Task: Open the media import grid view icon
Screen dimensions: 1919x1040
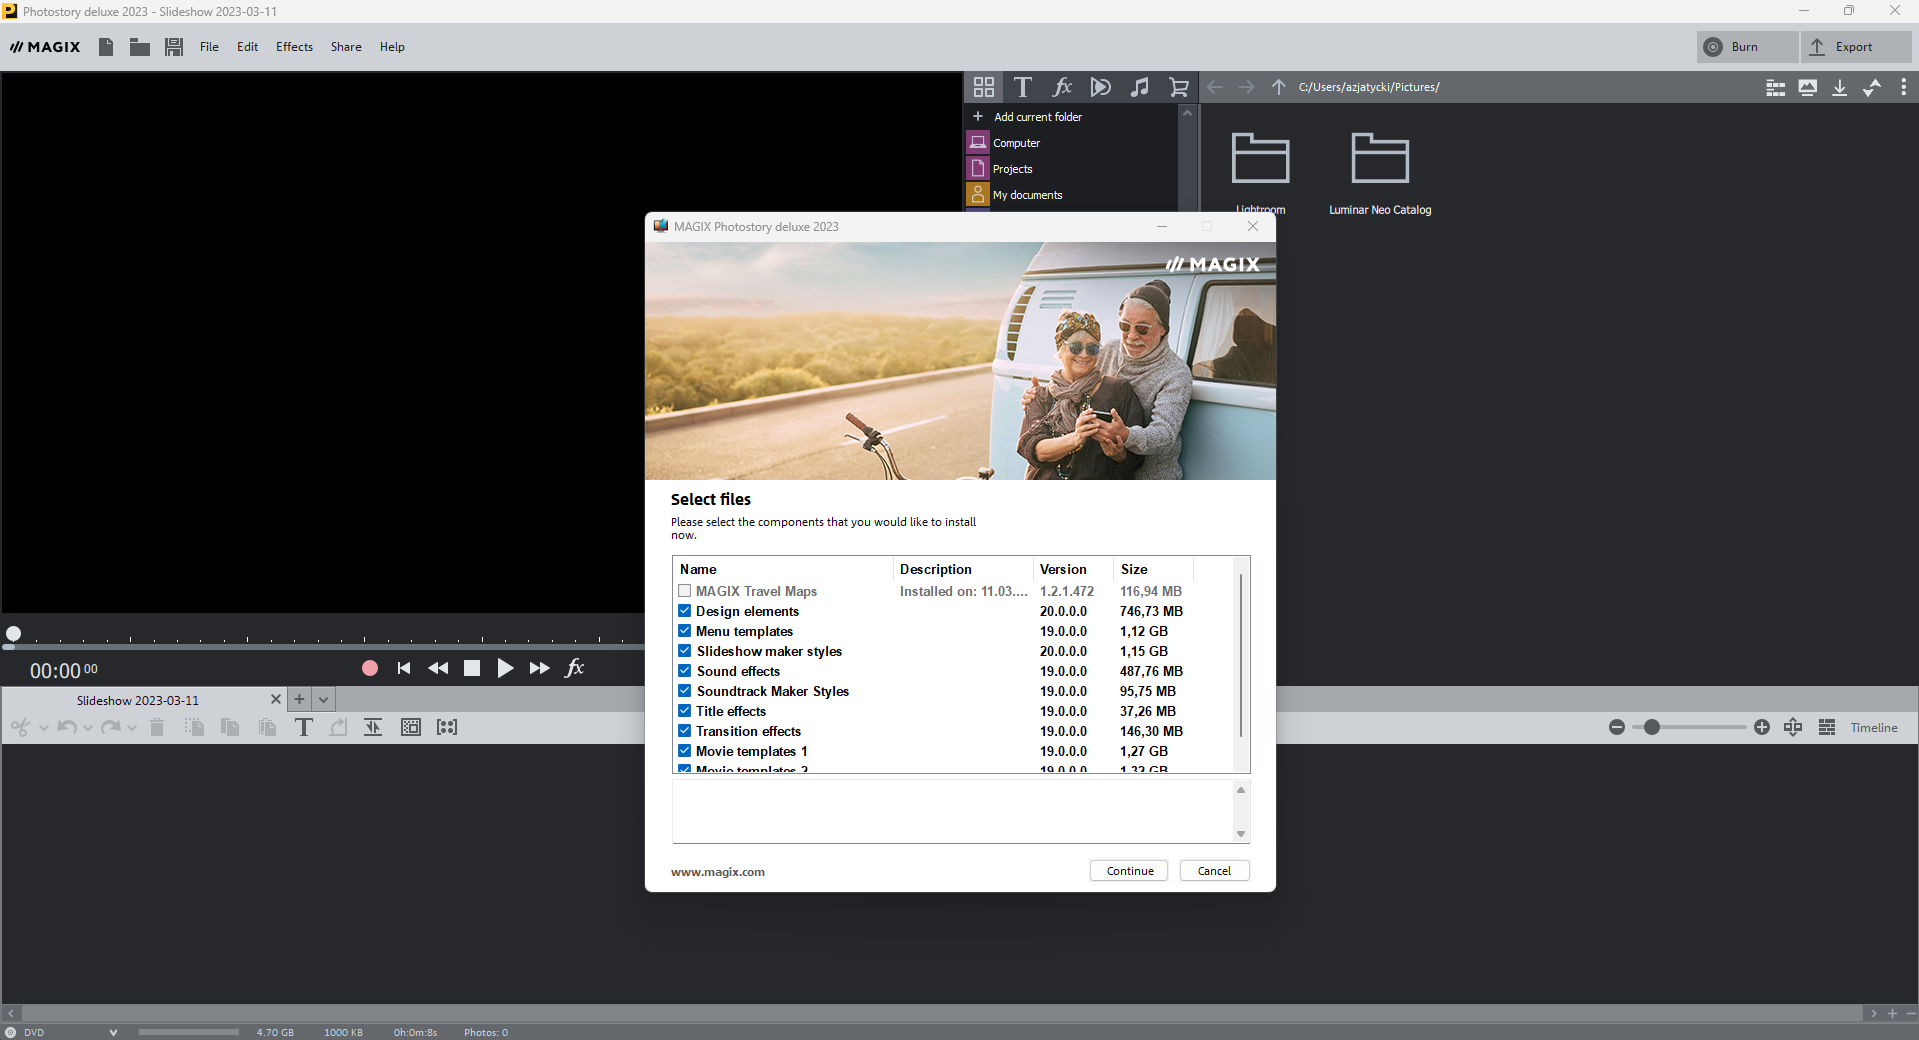Action: 984,87
